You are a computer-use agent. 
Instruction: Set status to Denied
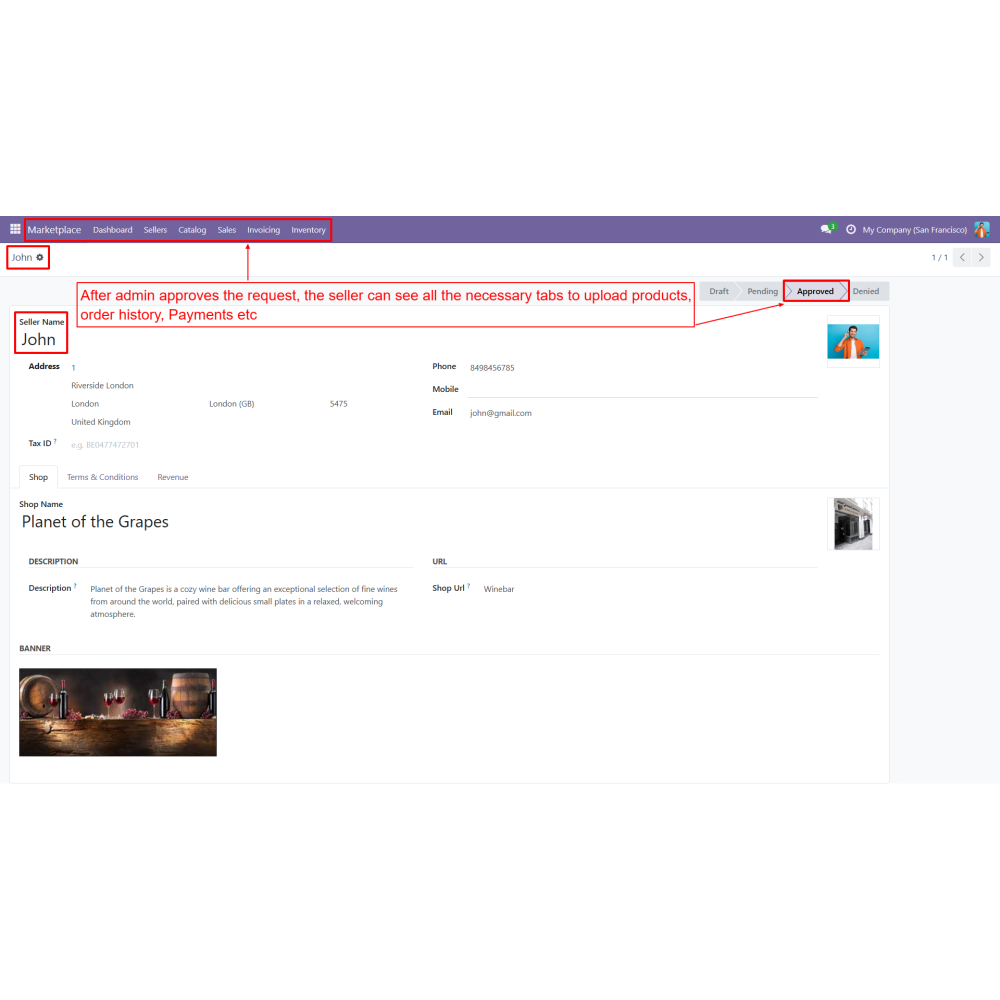[866, 291]
